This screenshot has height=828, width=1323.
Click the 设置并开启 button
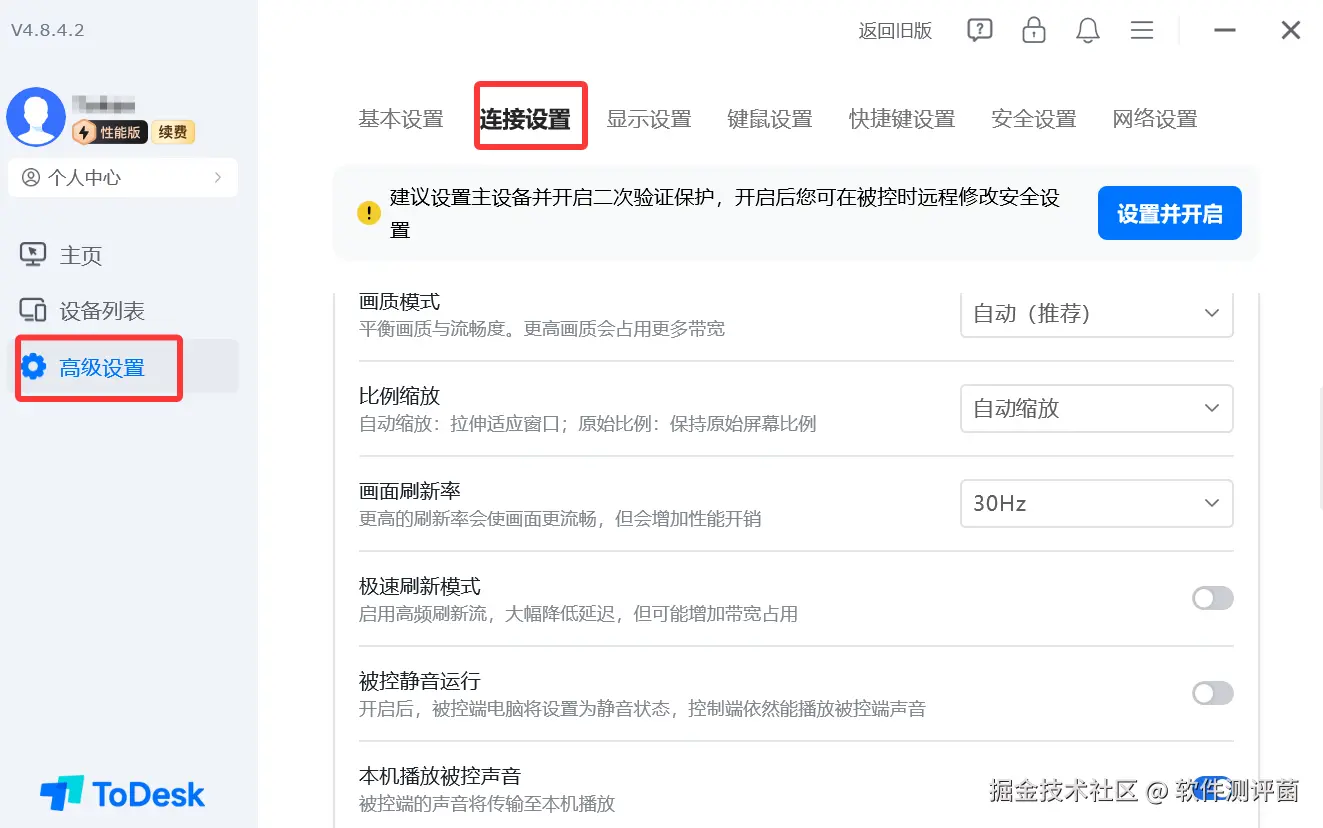pyautogui.click(x=1169, y=213)
